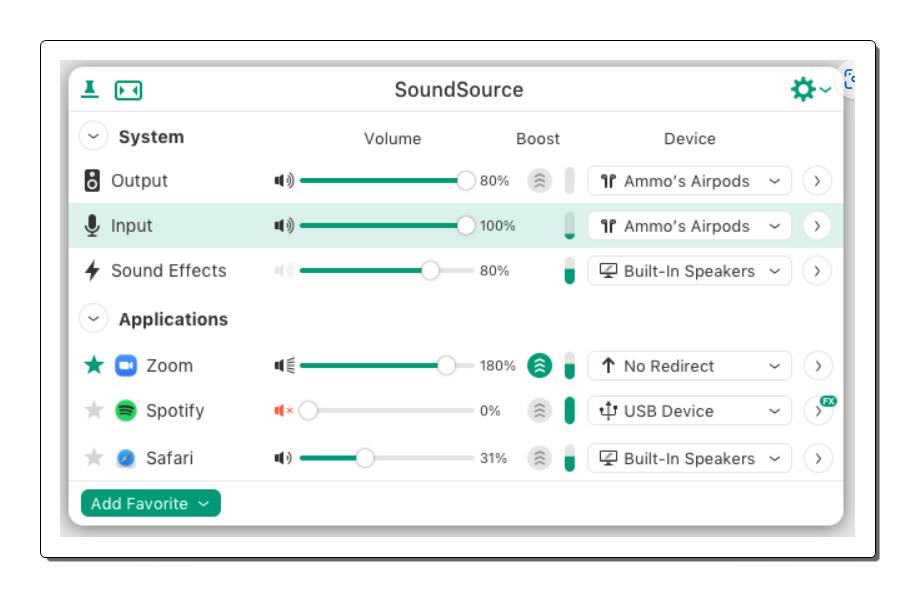Click the Spotify app icon
The height and width of the screenshot is (597, 915).
(125, 411)
